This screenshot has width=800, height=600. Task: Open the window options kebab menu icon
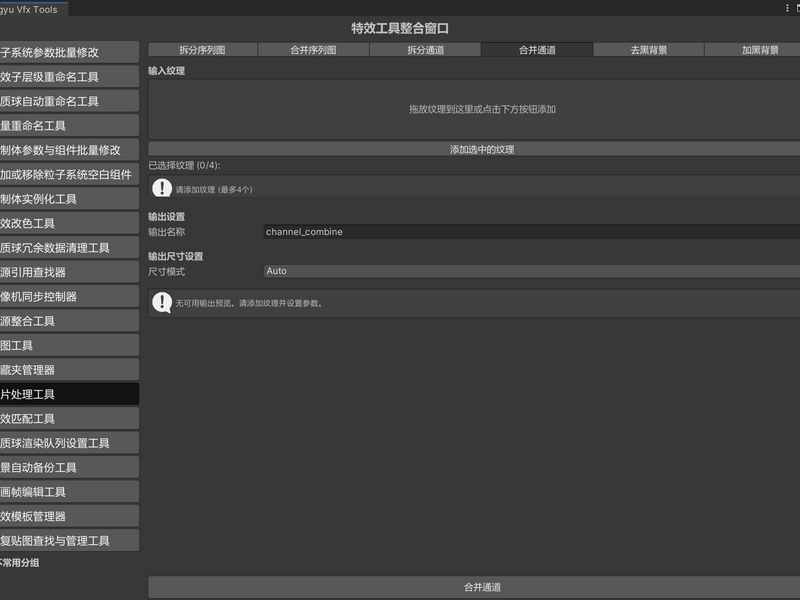(787, 8)
